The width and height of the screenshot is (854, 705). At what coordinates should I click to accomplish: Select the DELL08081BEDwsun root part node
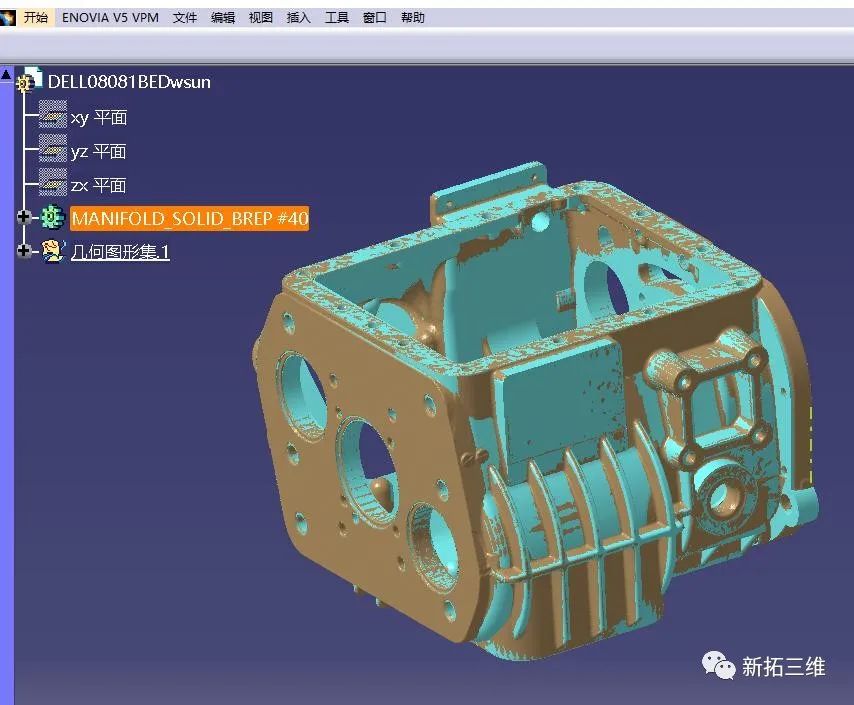129,82
